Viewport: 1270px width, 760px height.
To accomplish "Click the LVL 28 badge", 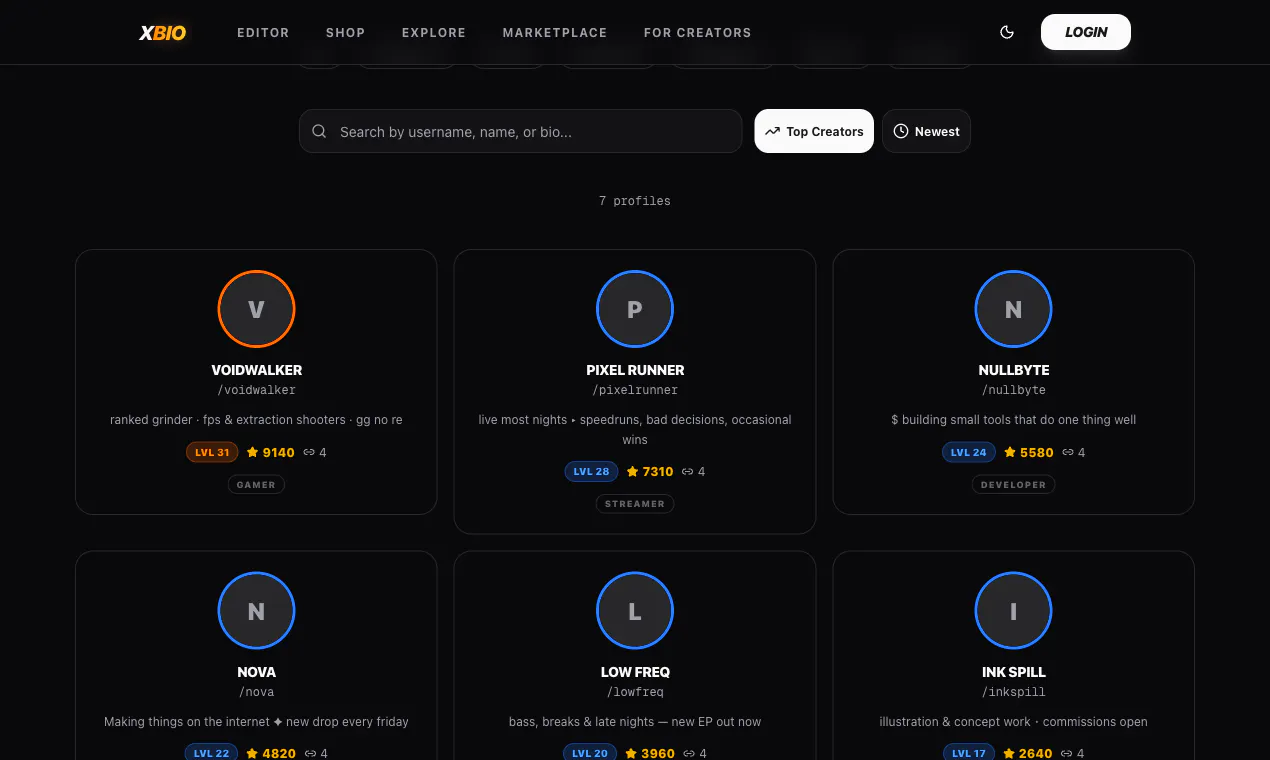I will [x=591, y=471].
